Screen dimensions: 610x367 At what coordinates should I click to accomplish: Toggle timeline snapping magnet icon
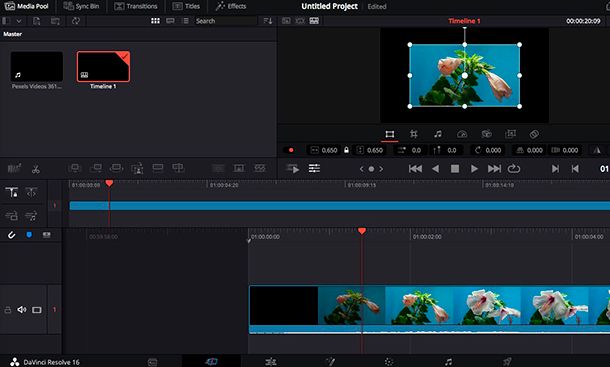(x=11, y=235)
